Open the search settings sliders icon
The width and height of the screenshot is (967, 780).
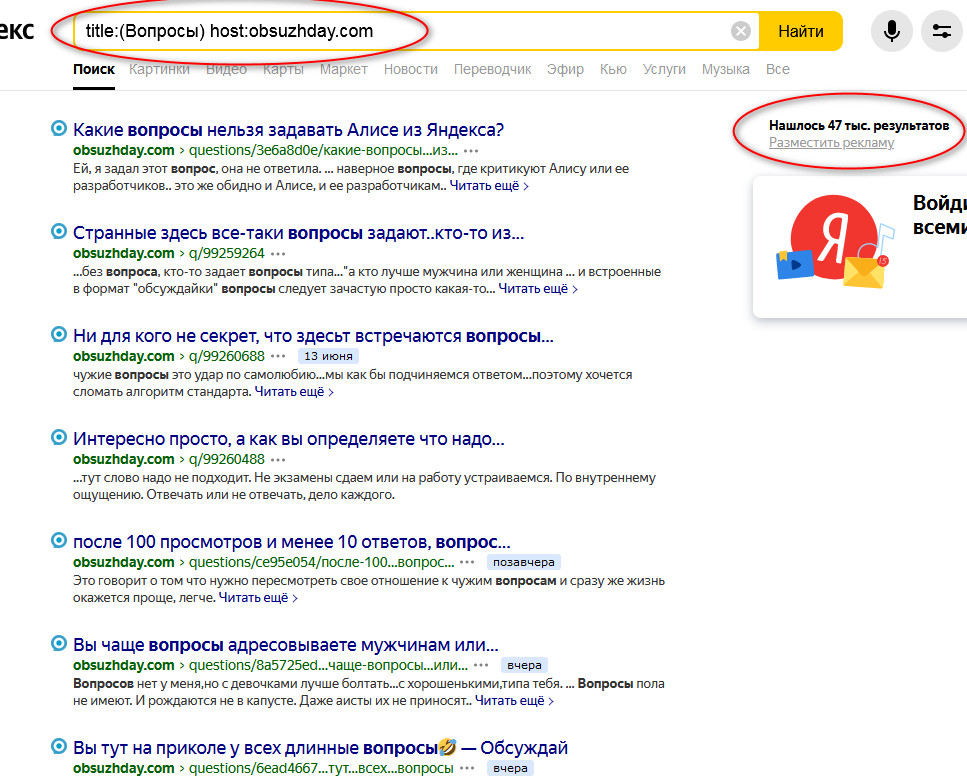942,31
